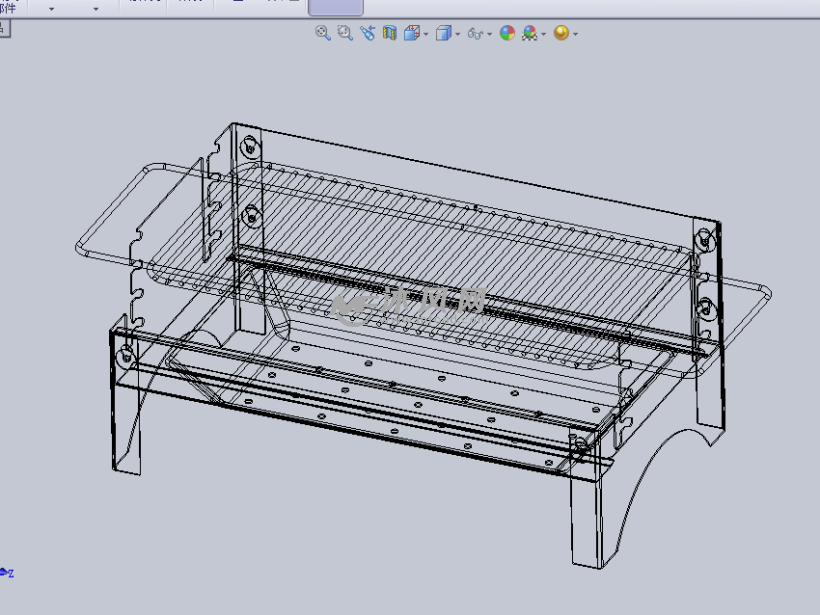Expand the View Orientation dropdown arrow
Viewport: 820px width, 615px height.
[x=426, y=34]
